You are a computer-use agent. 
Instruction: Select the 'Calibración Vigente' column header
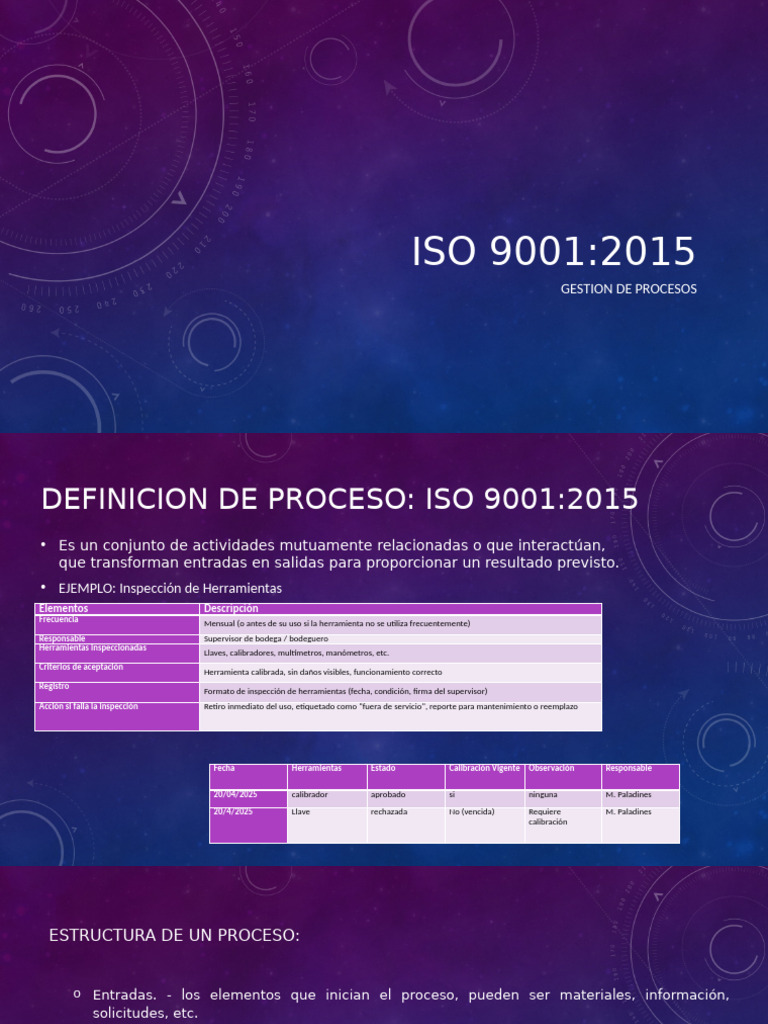click(x=485, y=777)
